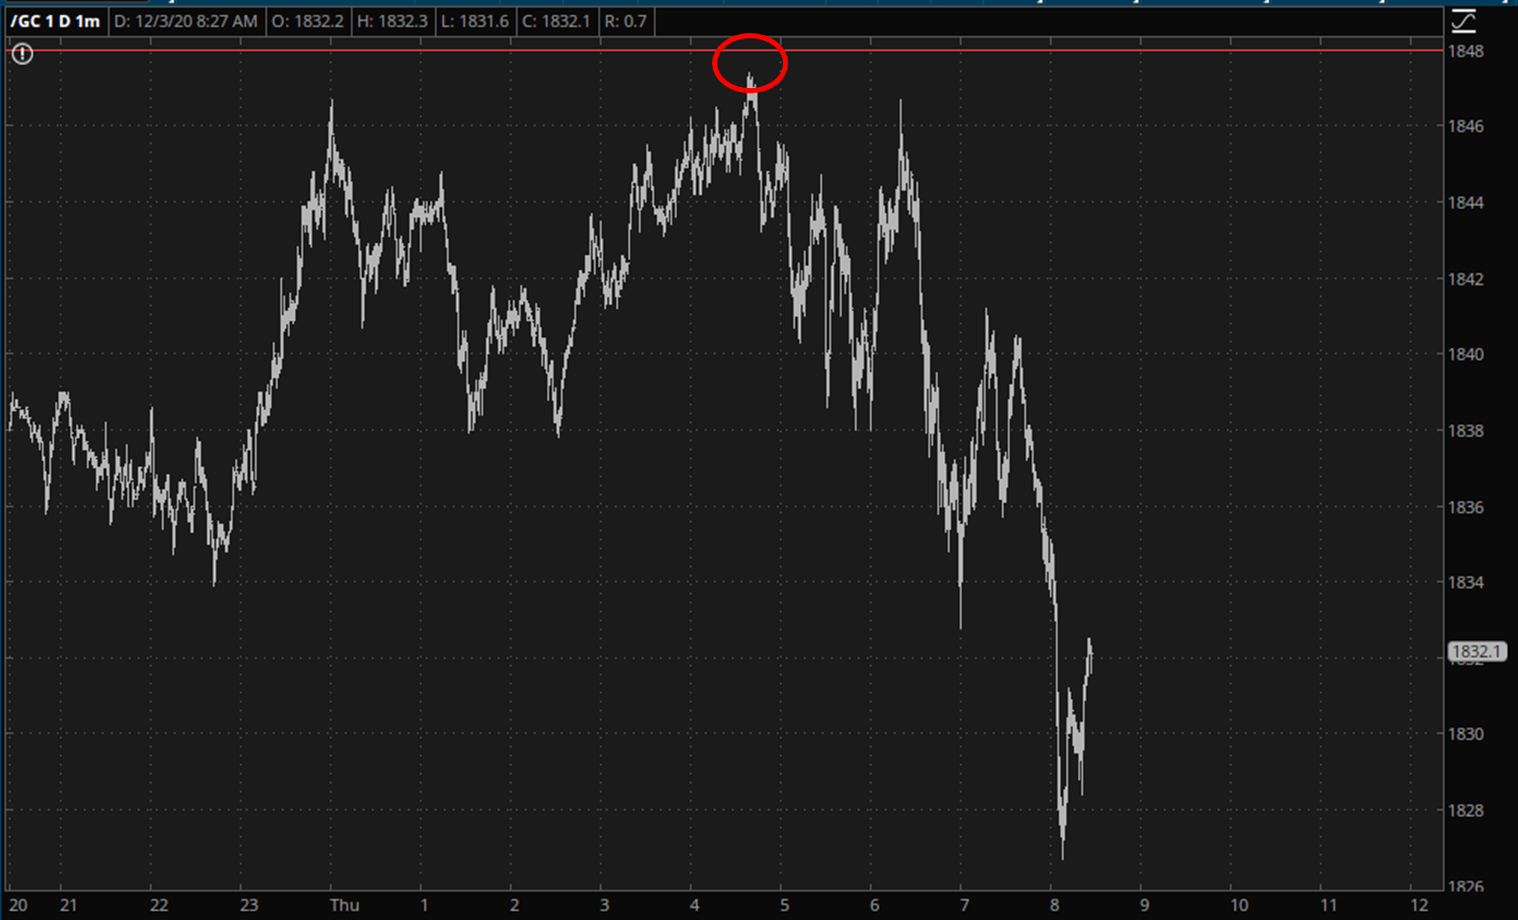Click the 1840 label on price axis
This screenshot has width=1518, height=920.
pos(1465,354)
